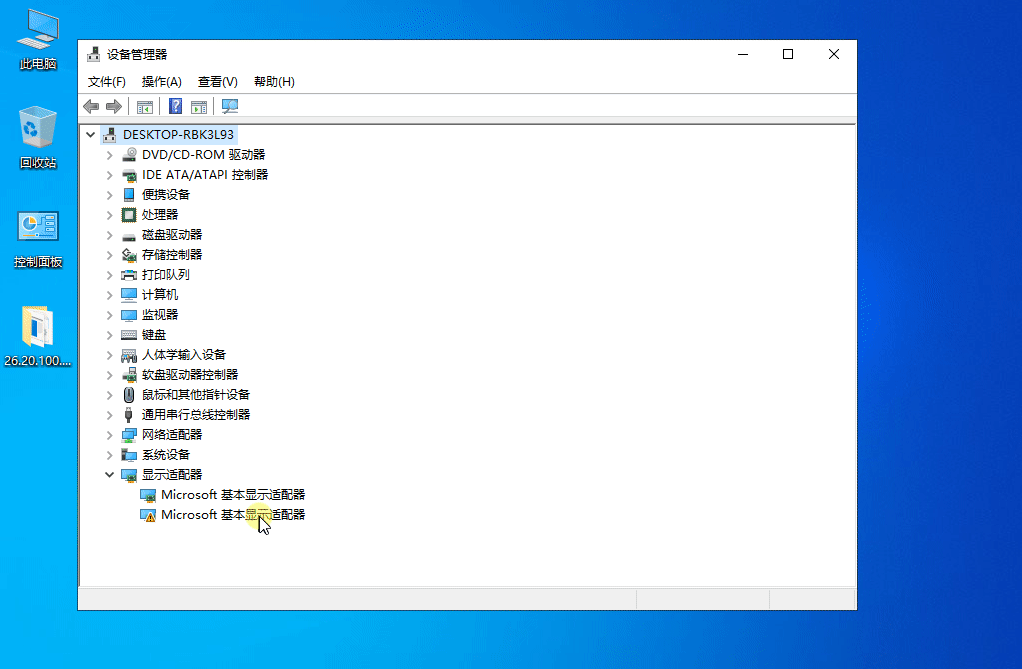Click the Forward arrow toolbar icon
This screenshot has width=1022, height=669.
tap(114, 106)
